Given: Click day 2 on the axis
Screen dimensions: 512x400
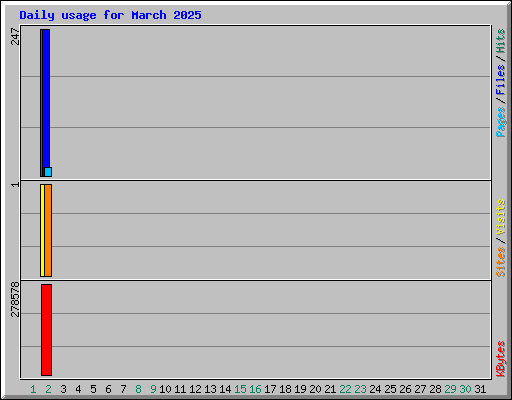Looking at the screenshot, I should 48,389.
